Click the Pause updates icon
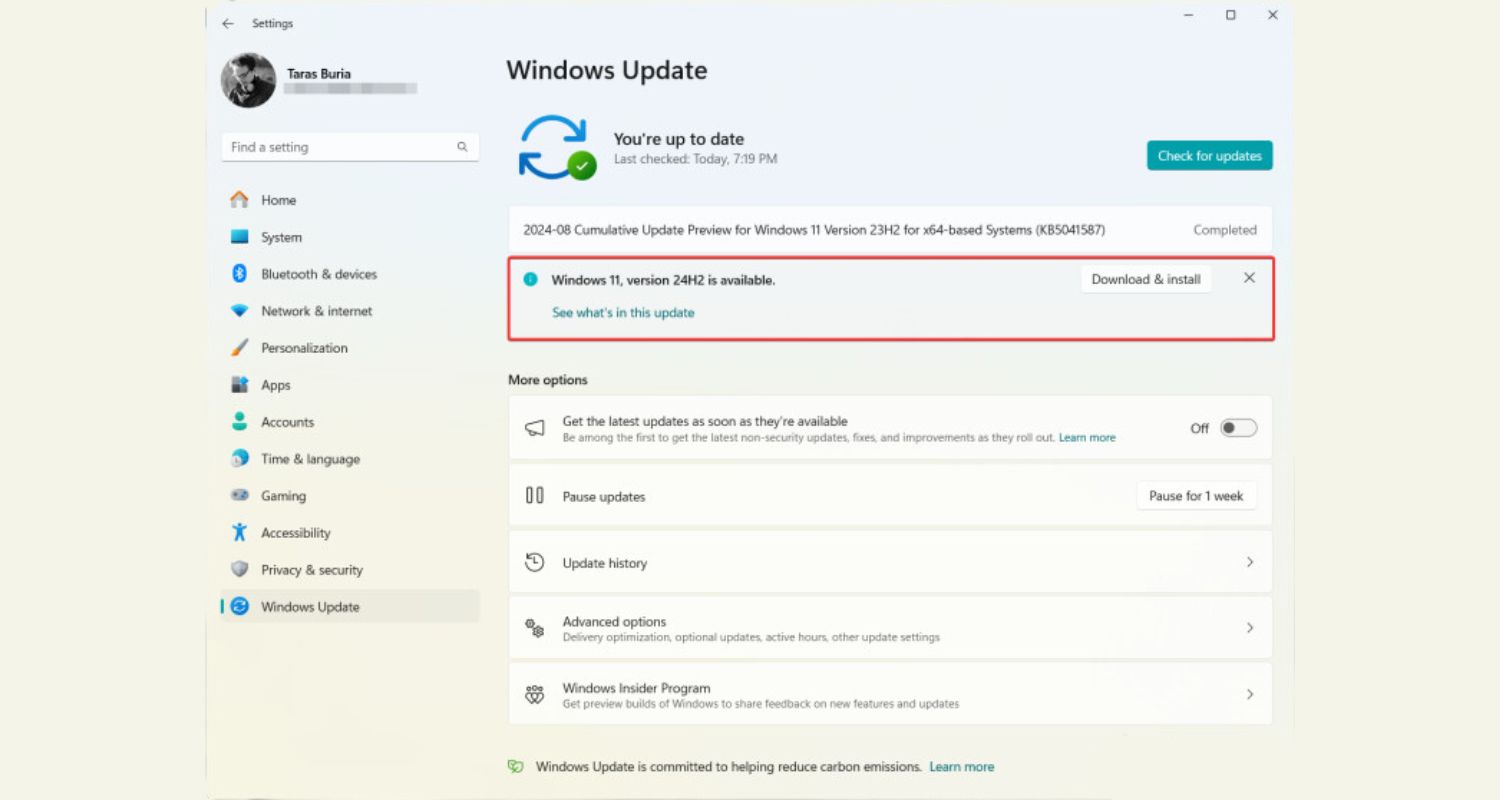This screenshot has width=1500, height=800. 535,495
